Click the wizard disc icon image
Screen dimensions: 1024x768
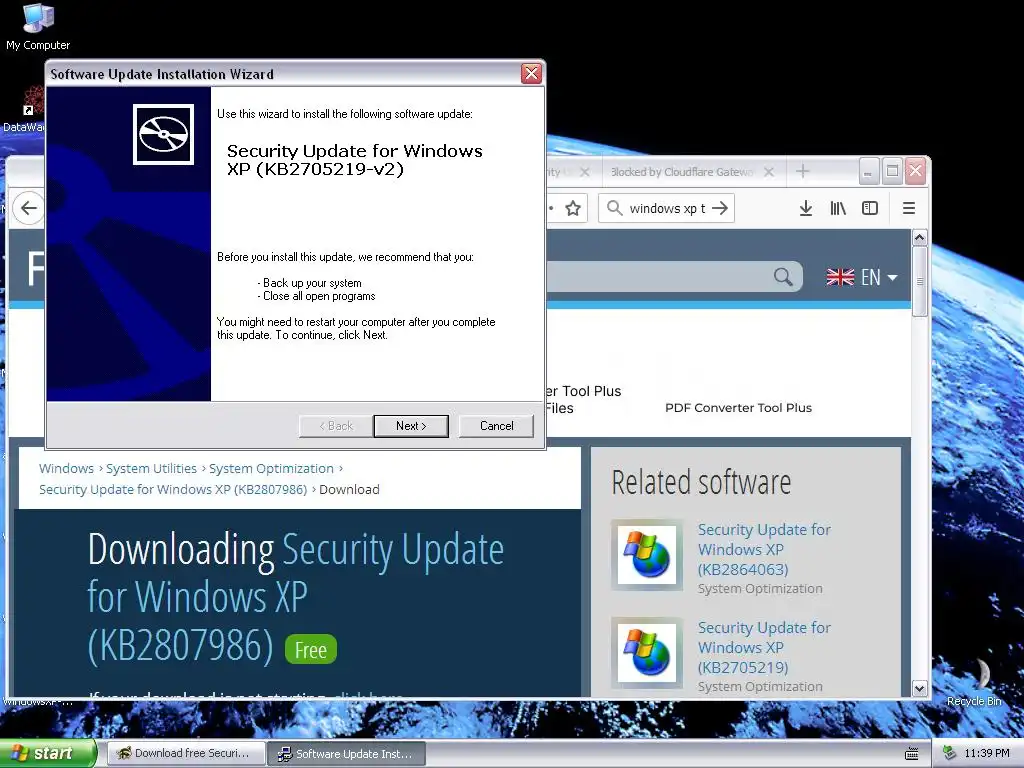tap(163, 135)
